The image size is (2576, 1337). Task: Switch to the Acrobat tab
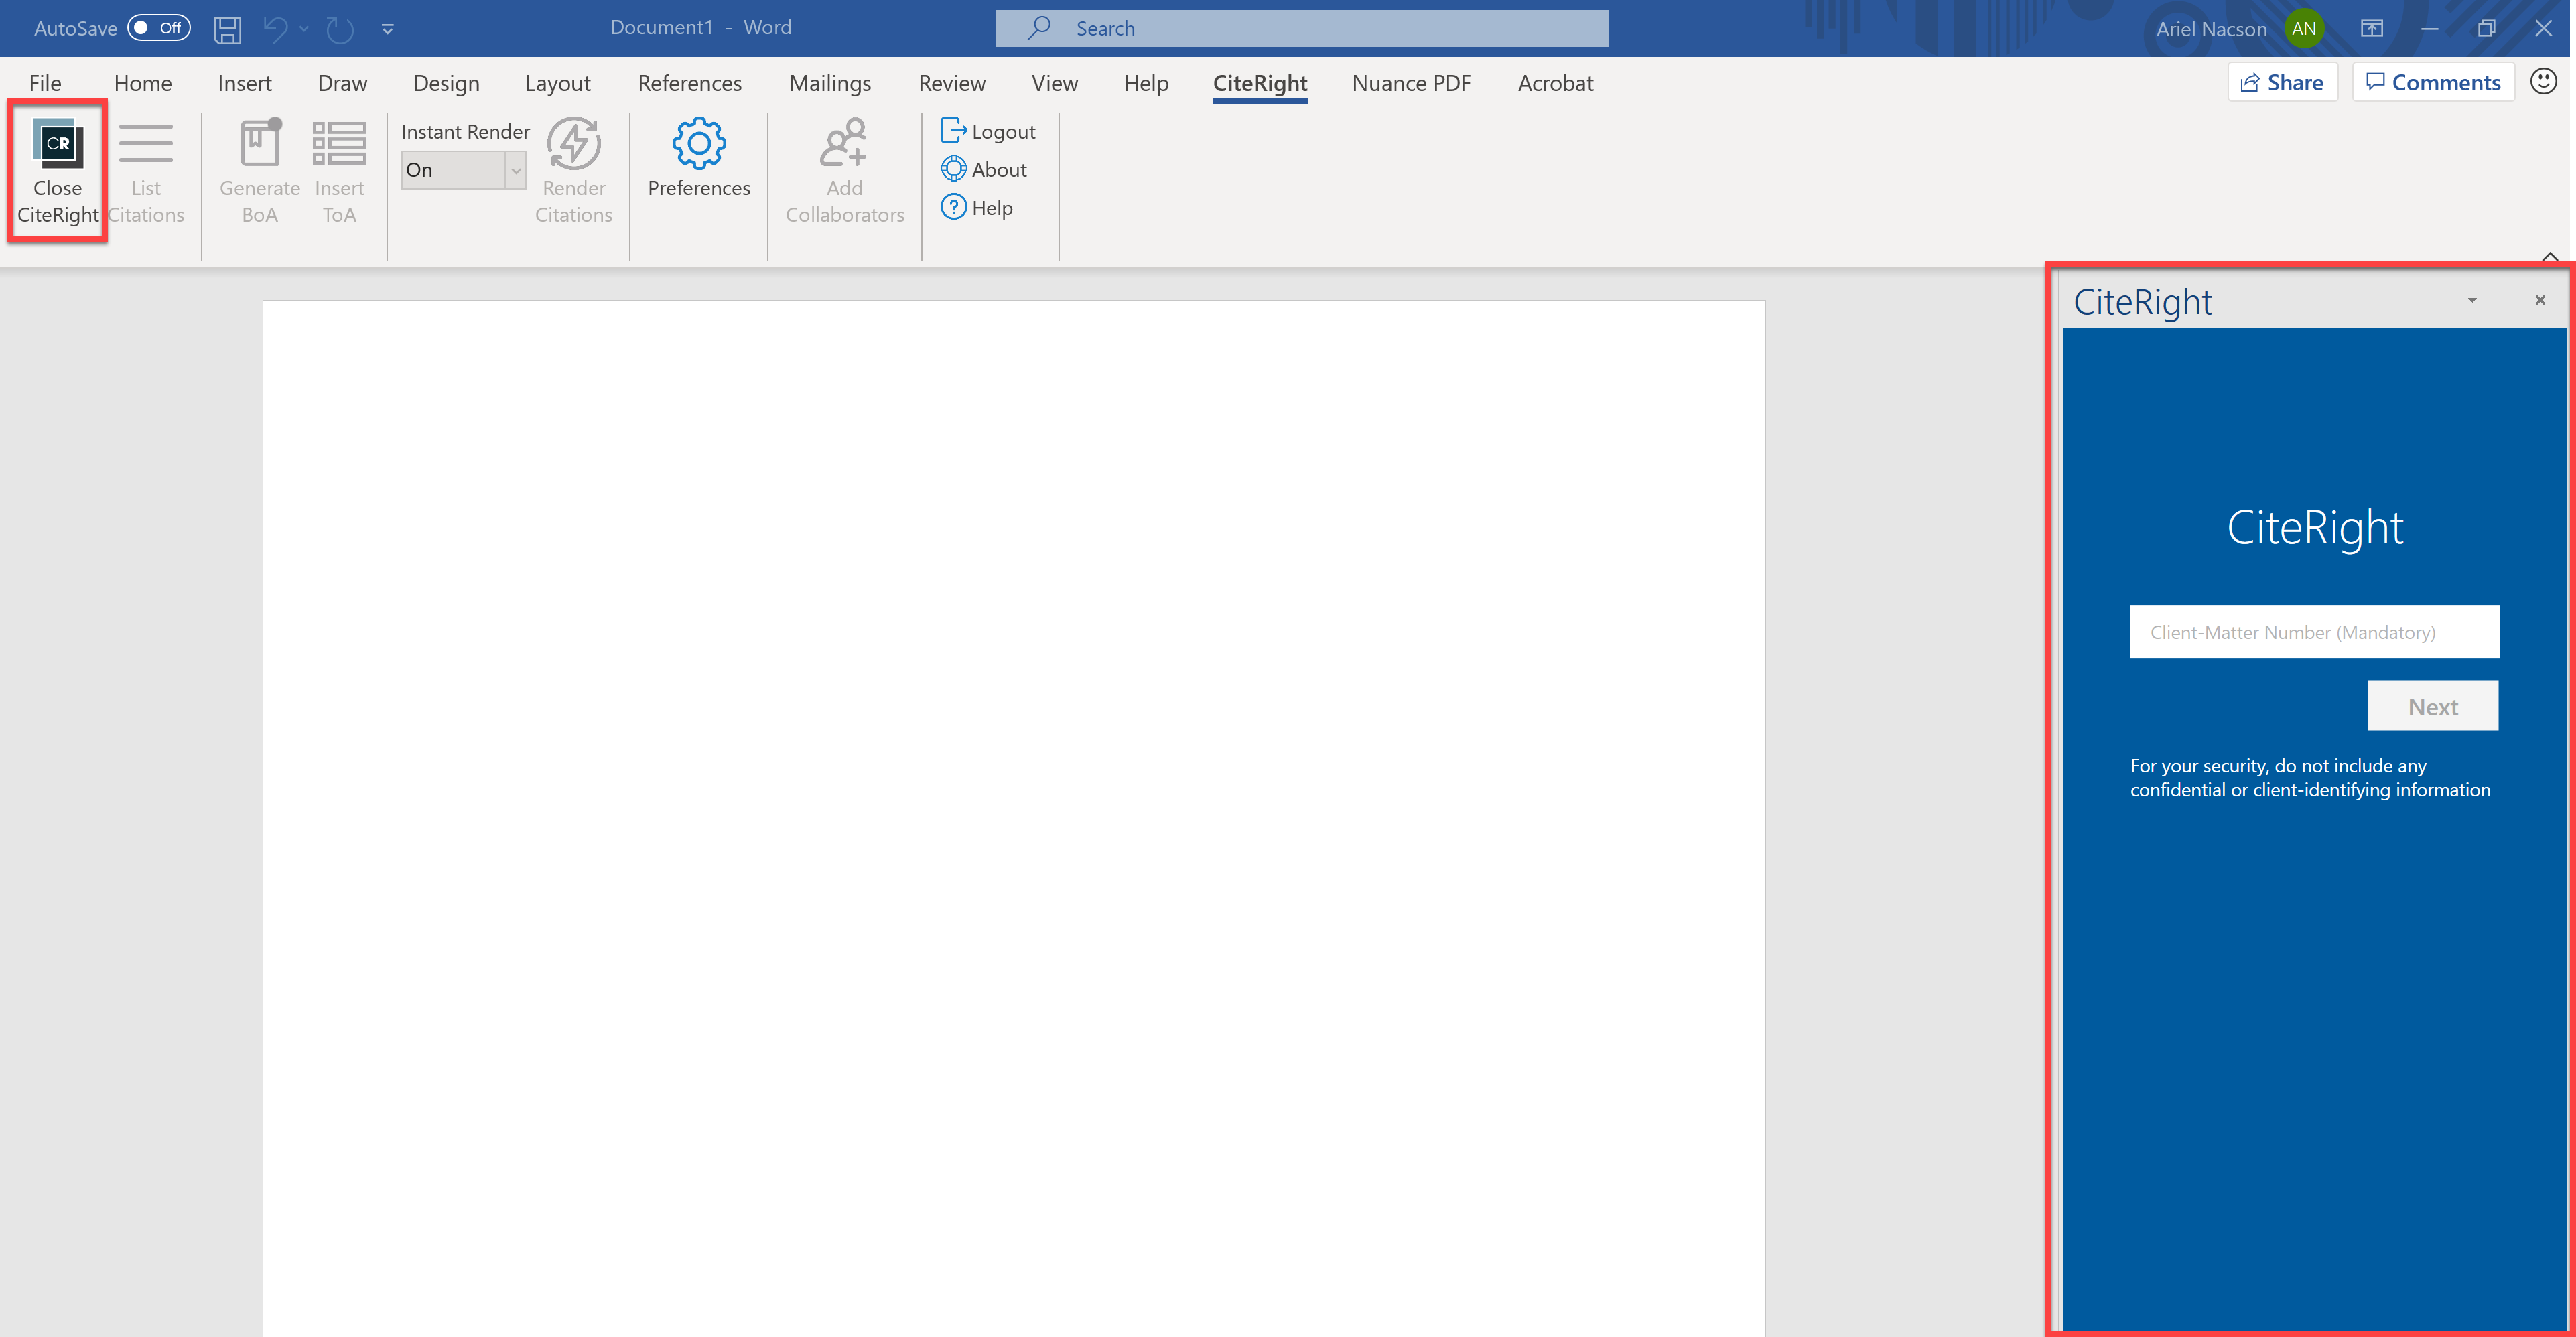click(1555, 83)
